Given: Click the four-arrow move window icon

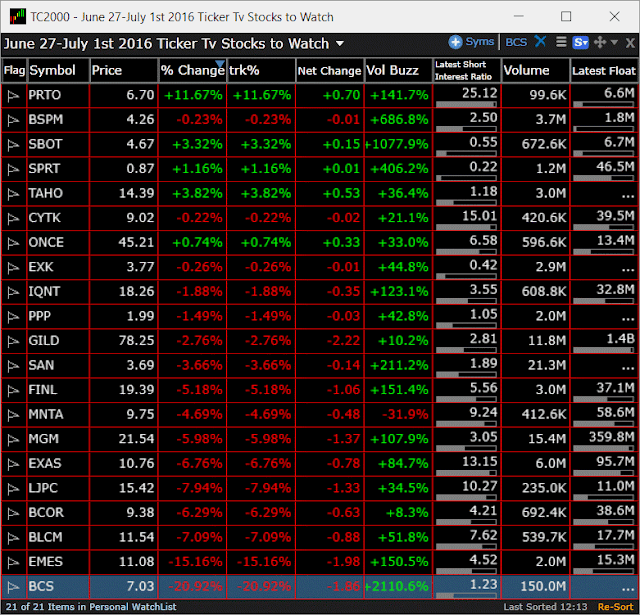Looking at the screenshot, I should [600, 42].
